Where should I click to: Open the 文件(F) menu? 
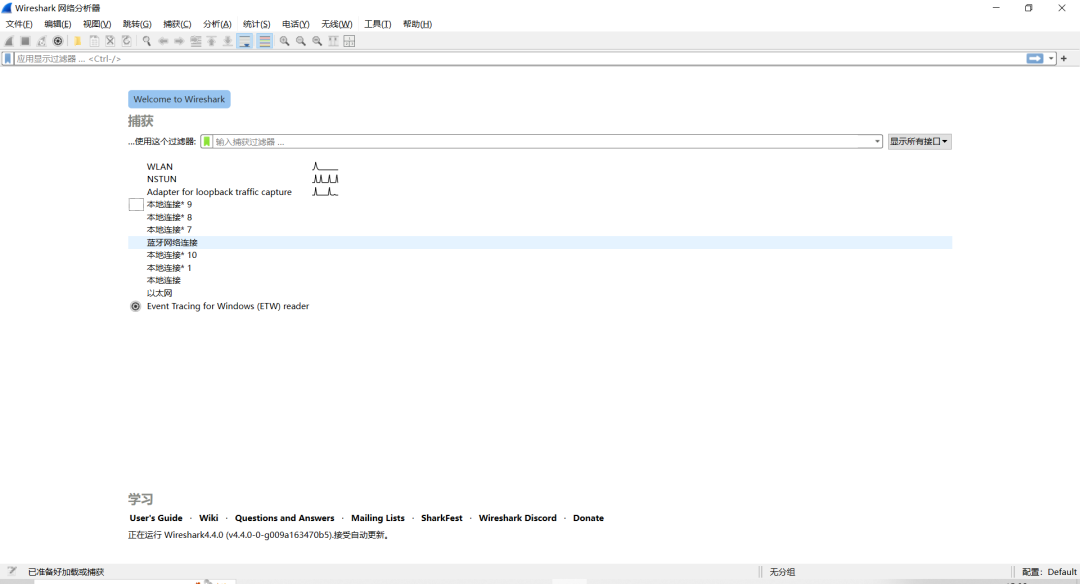19,24
